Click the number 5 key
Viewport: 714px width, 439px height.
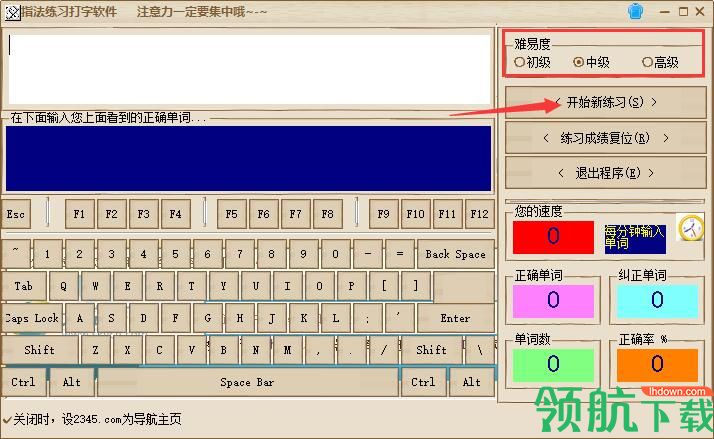[176, 254]
